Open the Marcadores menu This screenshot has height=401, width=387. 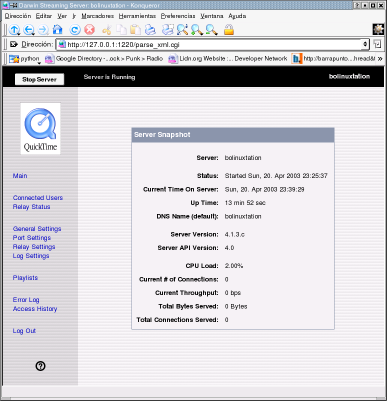coord(98,16)
